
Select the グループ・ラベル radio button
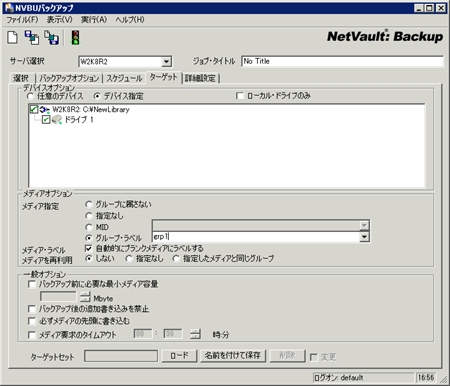tap(88, 238)
